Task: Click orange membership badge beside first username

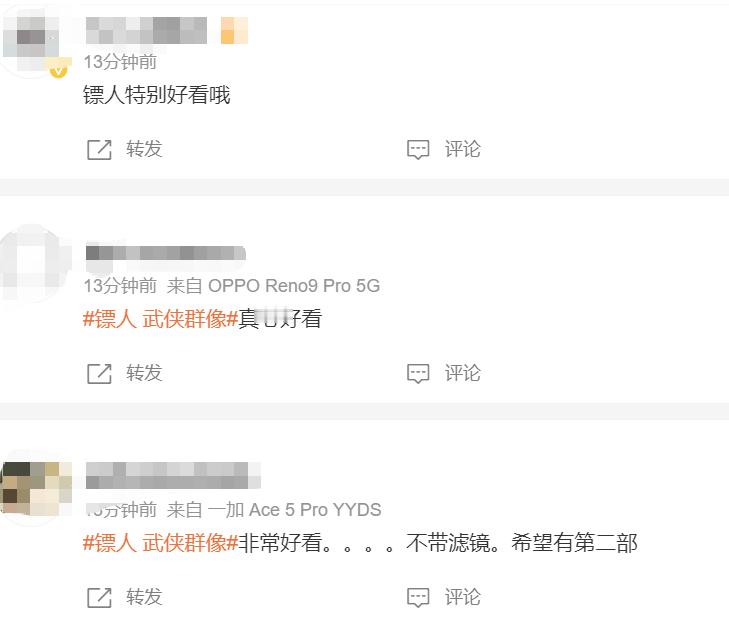Action: coord(234,31)
